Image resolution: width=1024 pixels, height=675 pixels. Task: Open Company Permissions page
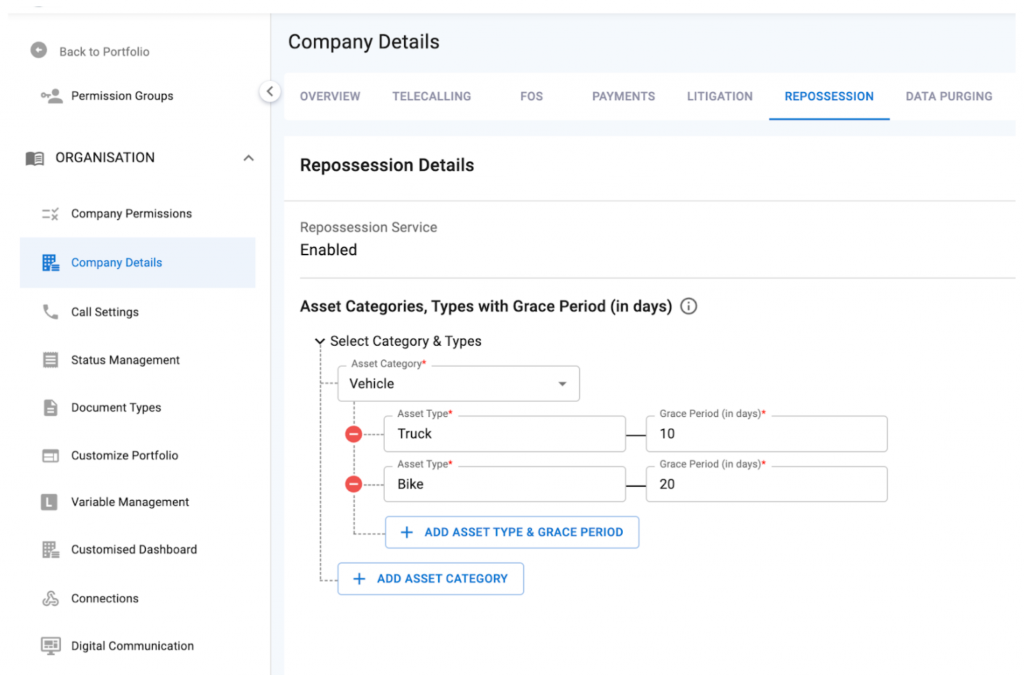pos(131,213)
